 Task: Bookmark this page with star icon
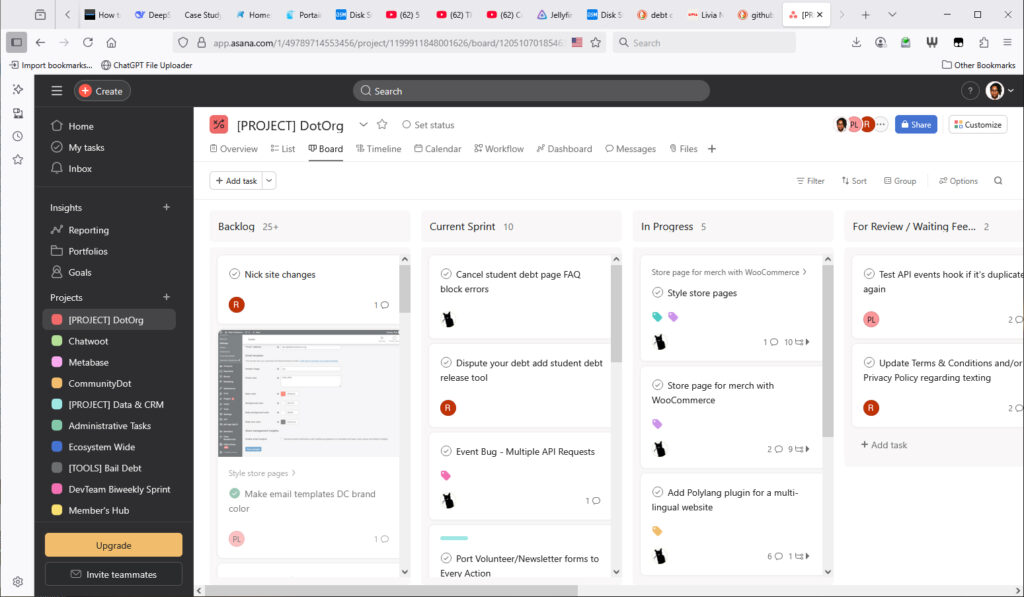(x=596, y=42)
